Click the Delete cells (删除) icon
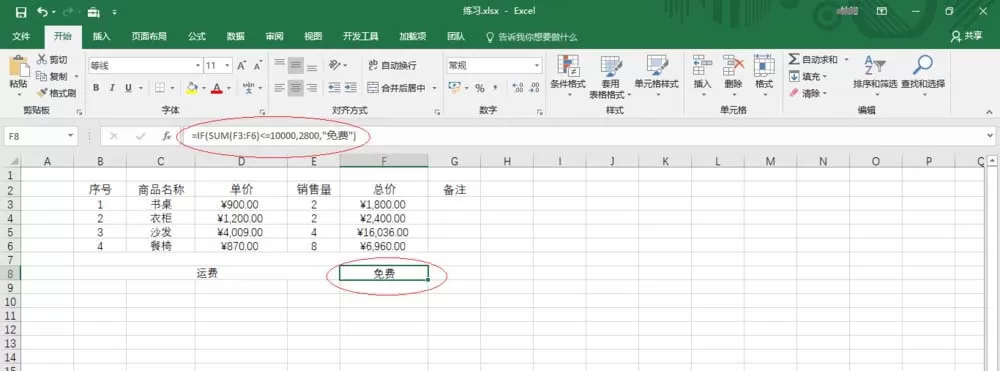The width and height of the screenshot is (1000, 371). 733,66
